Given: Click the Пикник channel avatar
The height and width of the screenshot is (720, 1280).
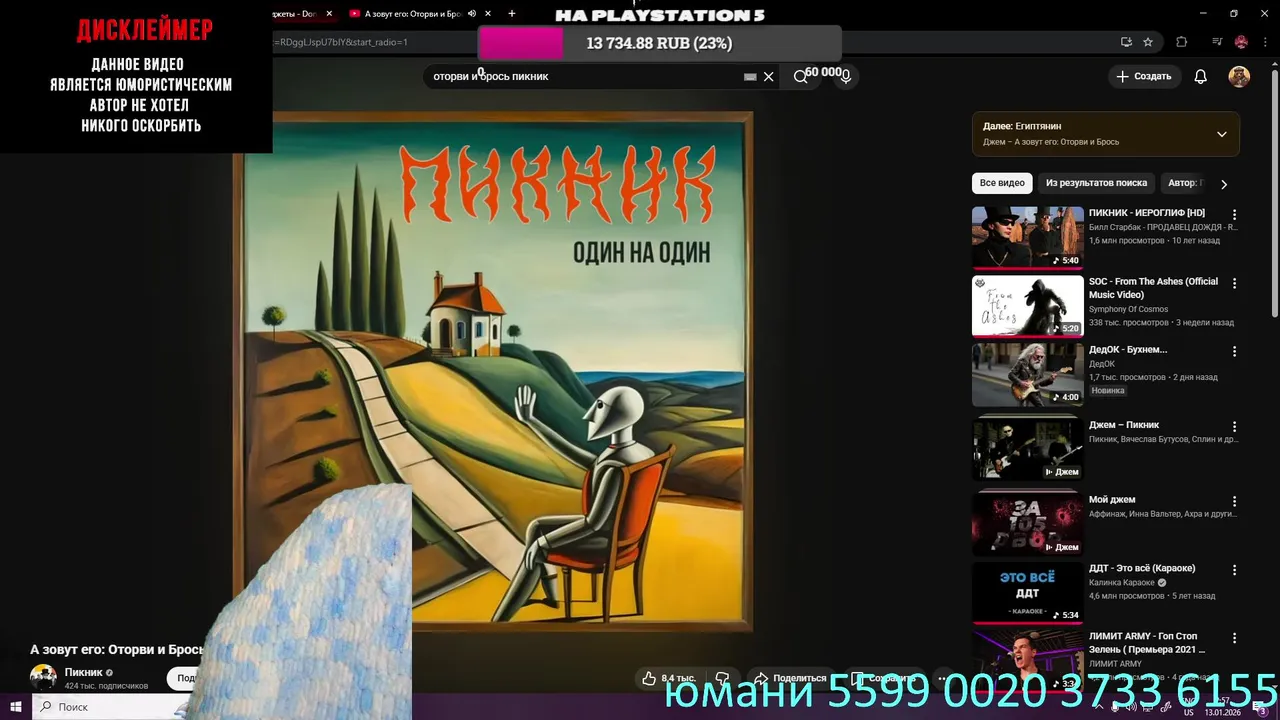Looking at the screenshot, I should (x=43, y=677).
